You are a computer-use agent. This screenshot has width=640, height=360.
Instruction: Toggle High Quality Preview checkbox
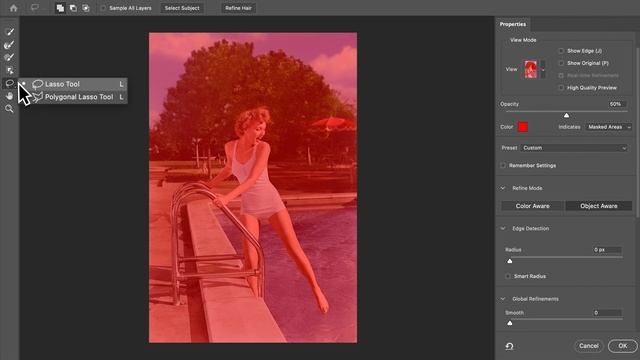coord(561,88)
